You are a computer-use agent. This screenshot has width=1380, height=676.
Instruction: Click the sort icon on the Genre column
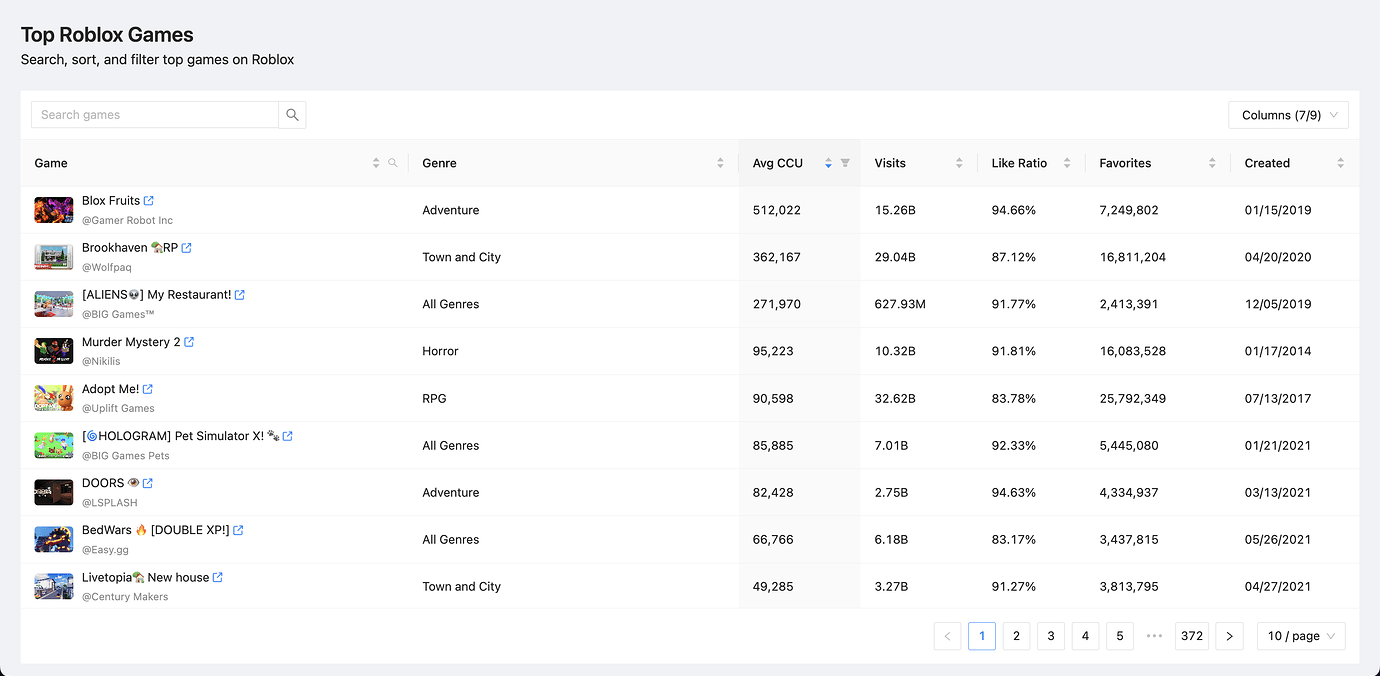719,162
